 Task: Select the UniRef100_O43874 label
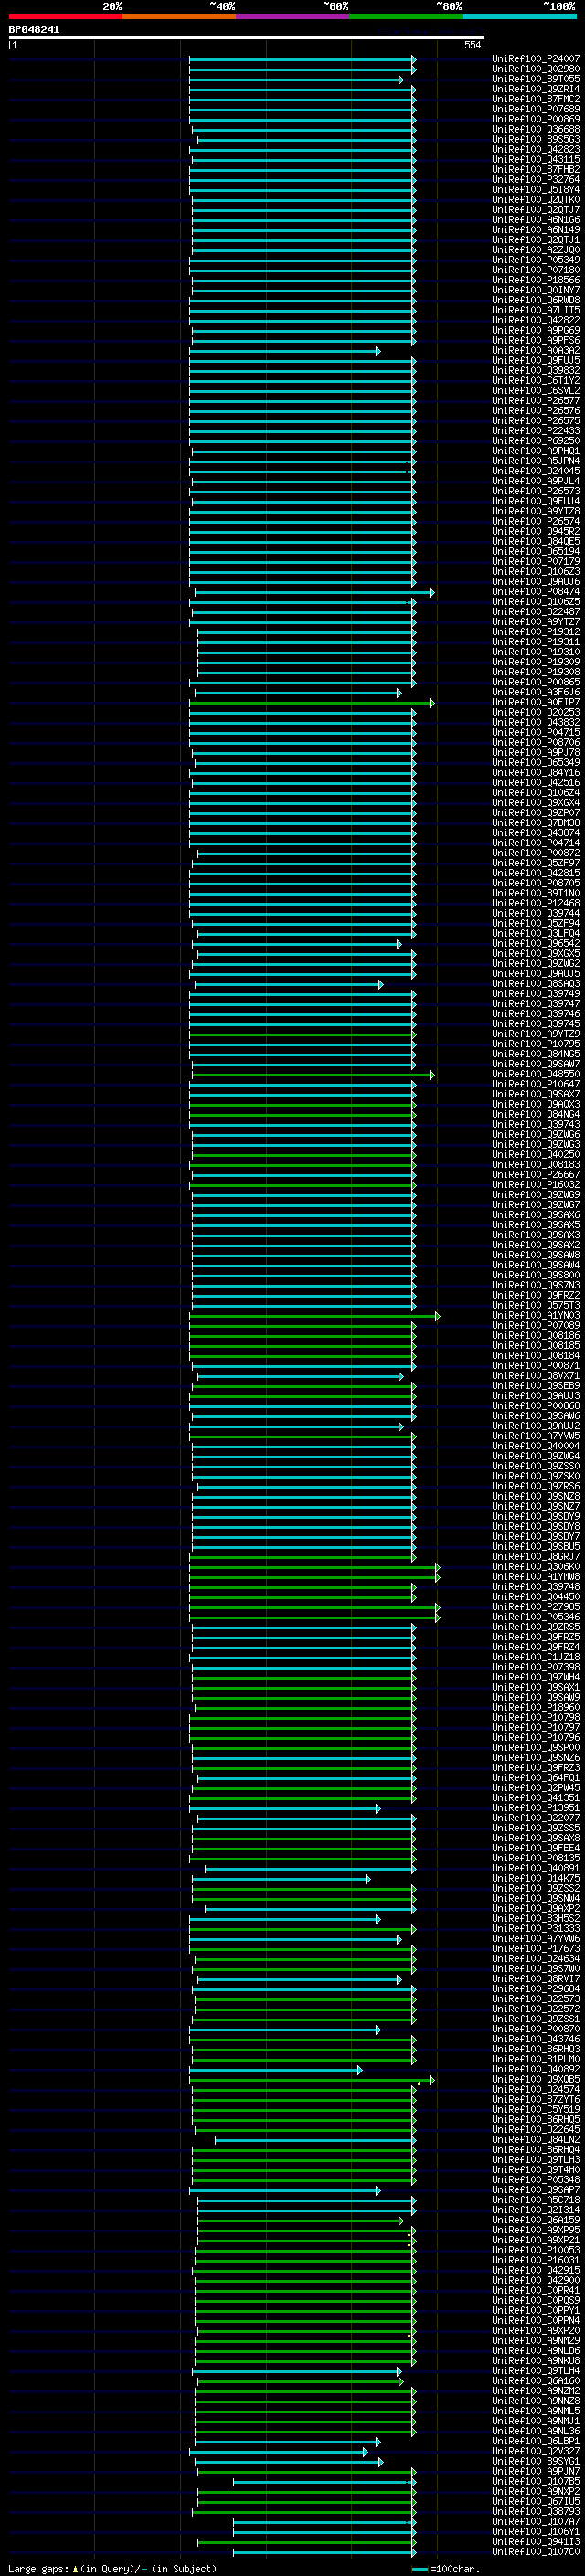(536, 833)
